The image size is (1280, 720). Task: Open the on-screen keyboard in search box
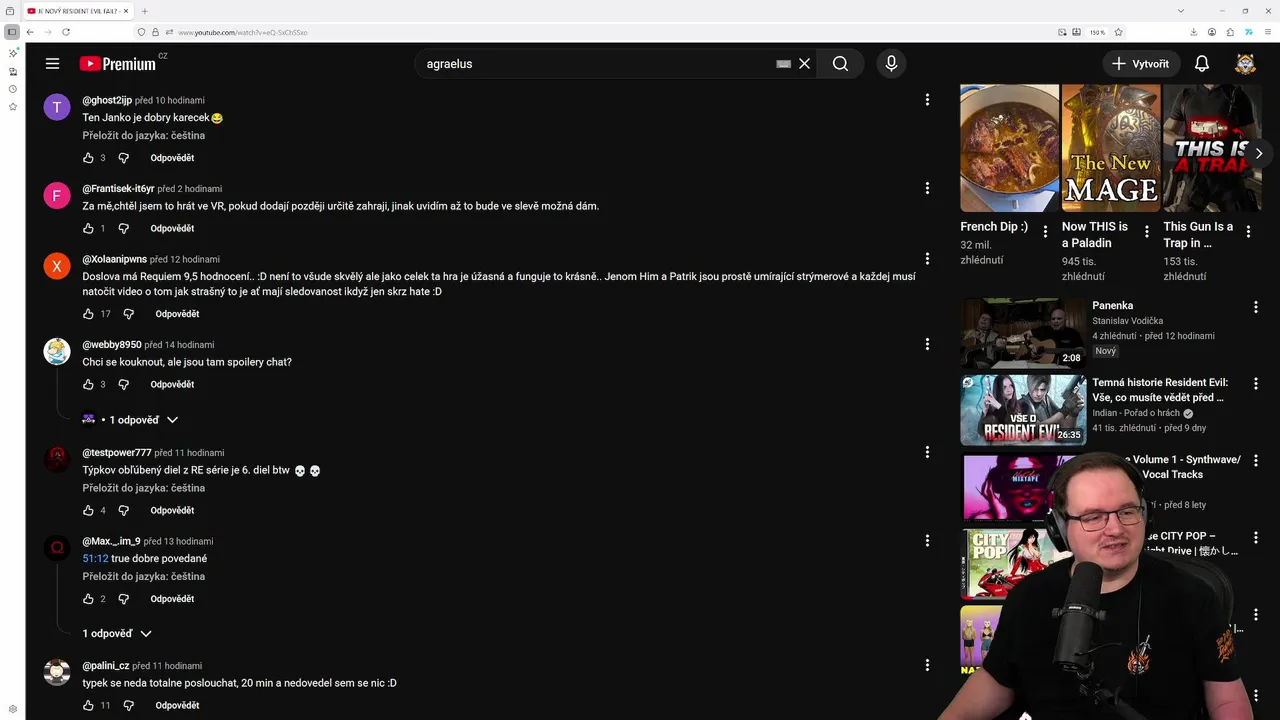point(784,64)
